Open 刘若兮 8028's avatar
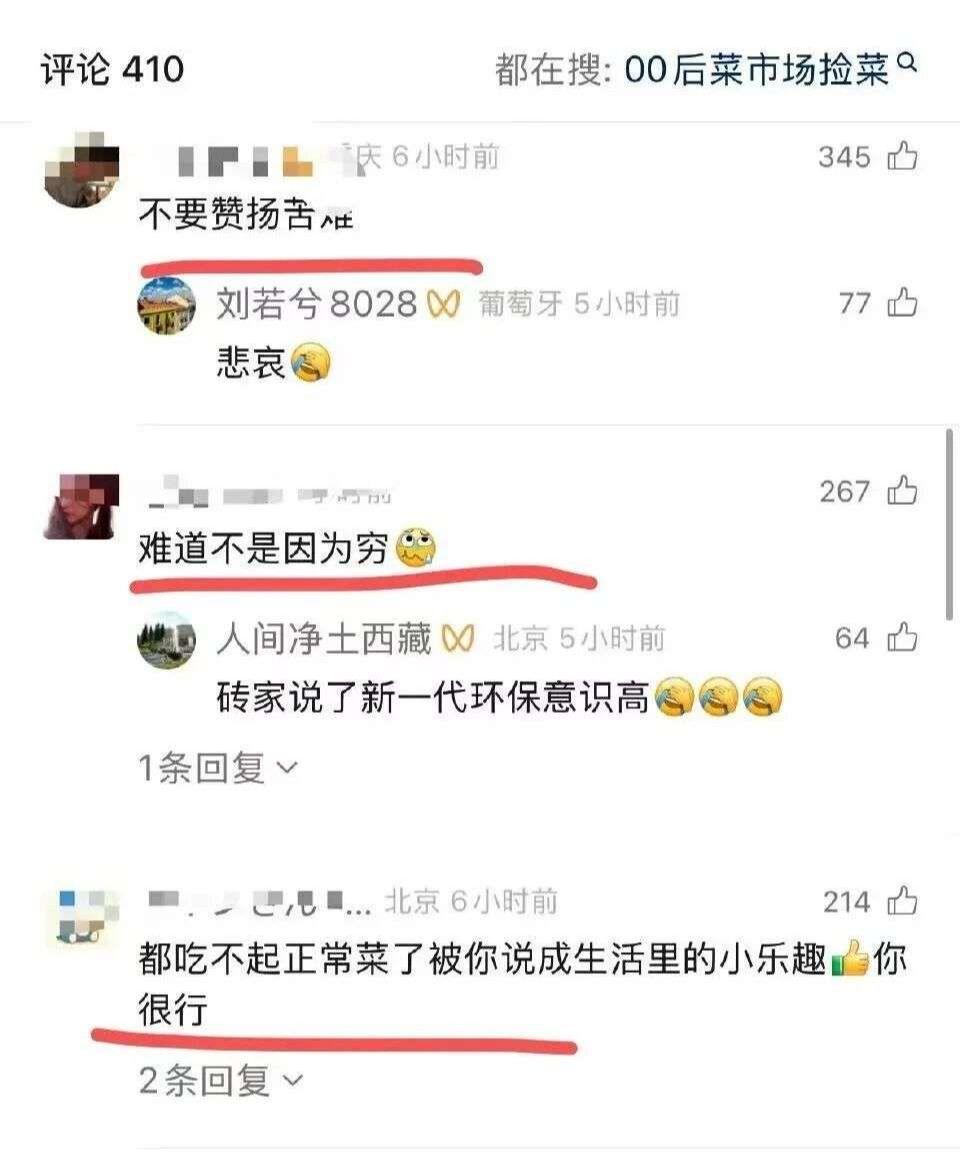The height and width of the screenshot is (1159, 960). tap(166, 305)
